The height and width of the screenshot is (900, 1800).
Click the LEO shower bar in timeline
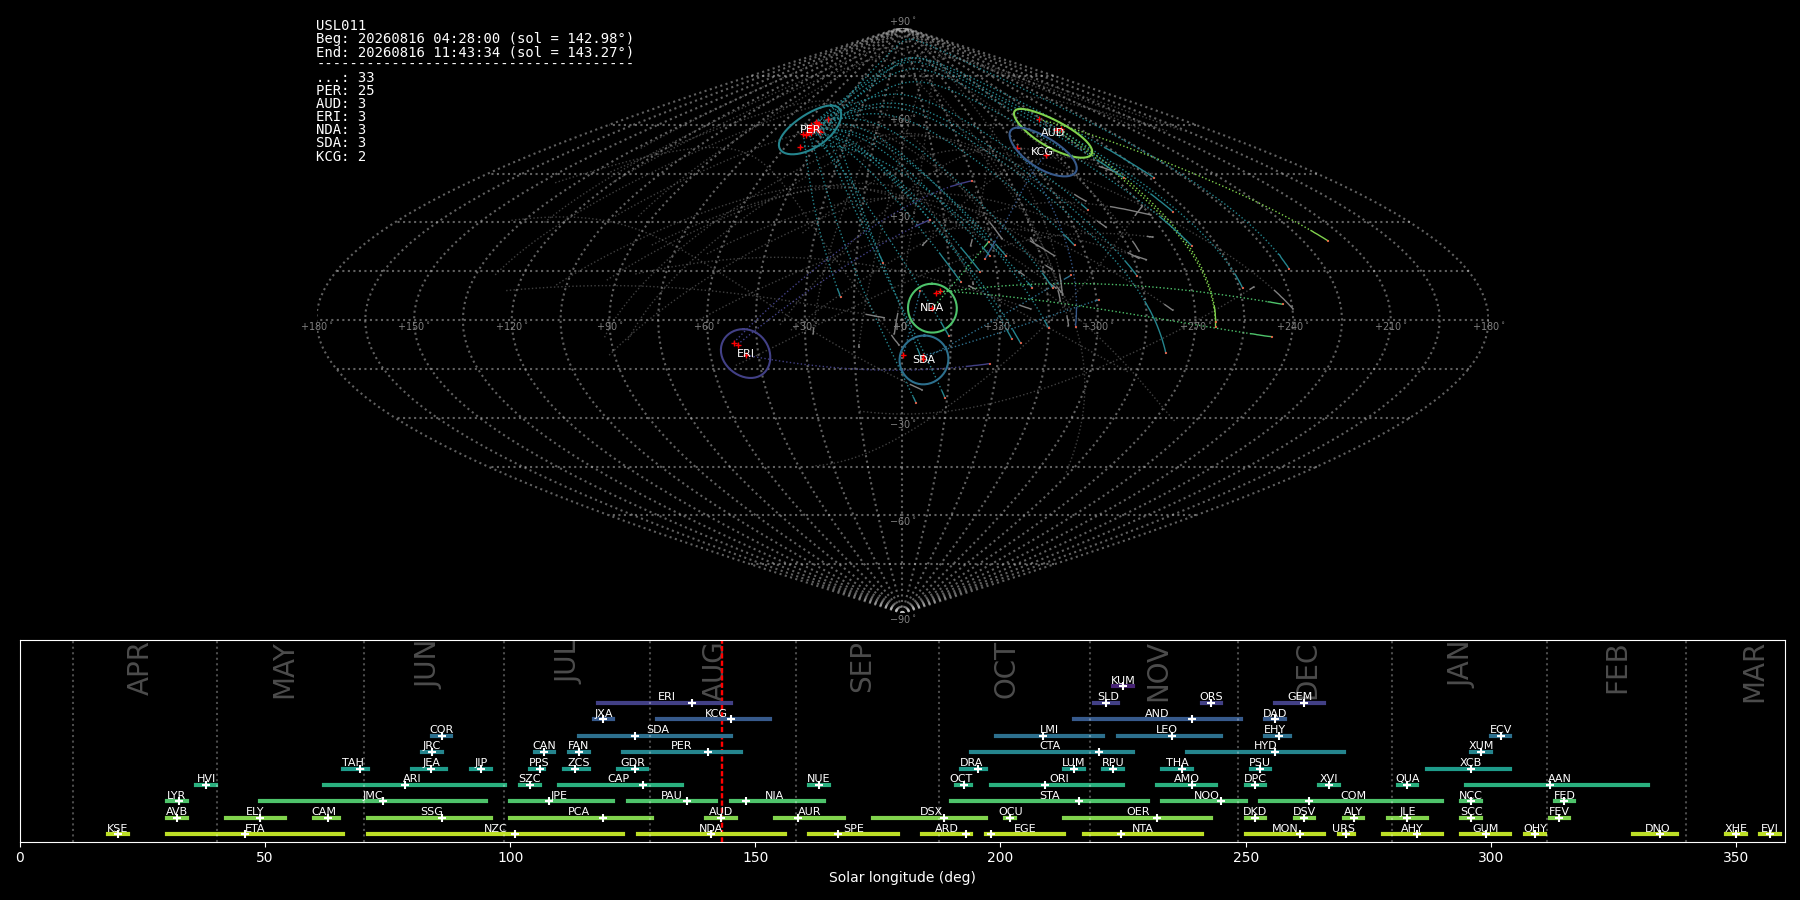point(1169,736)
